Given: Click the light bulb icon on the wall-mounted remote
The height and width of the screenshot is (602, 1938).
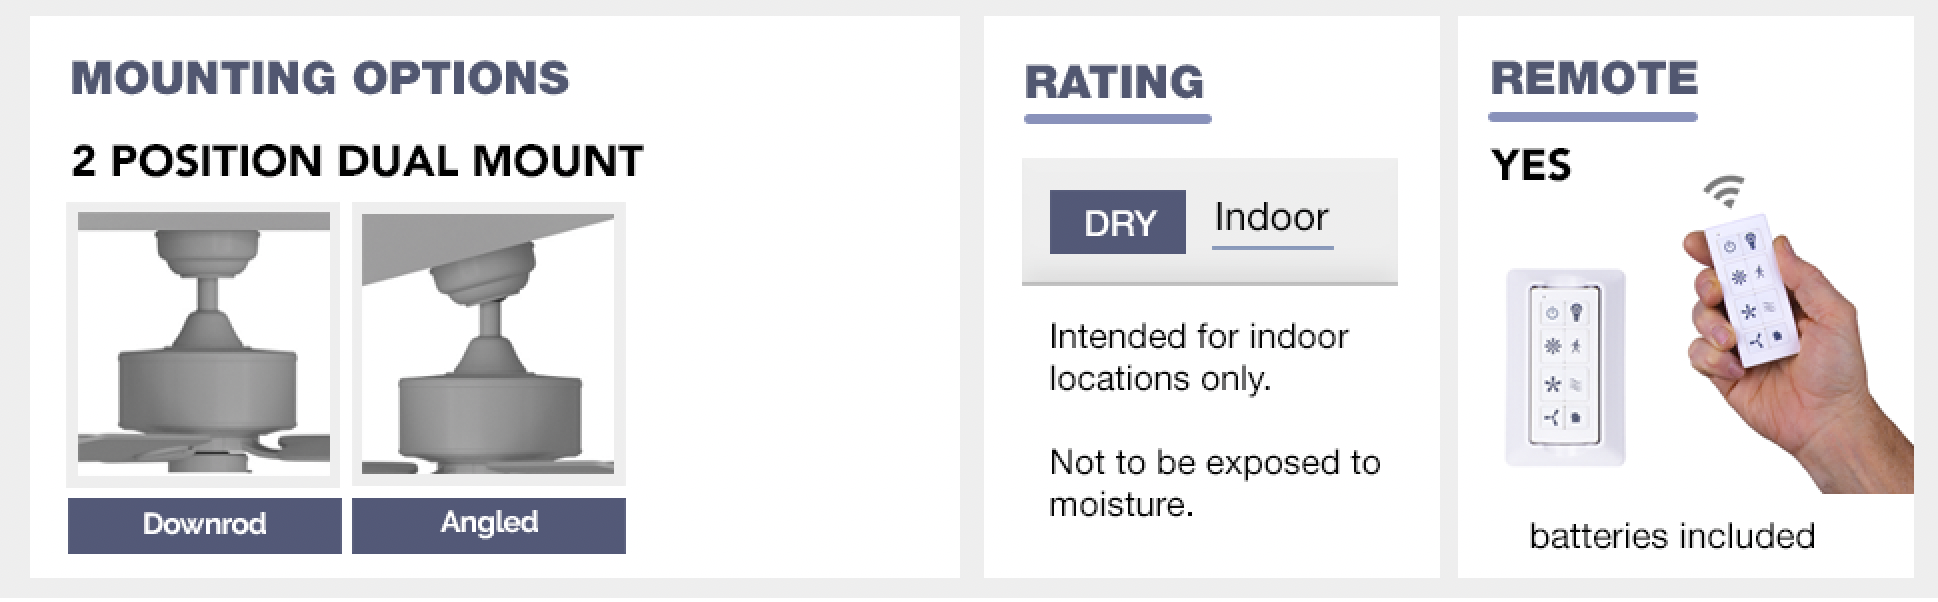Looking at the screenshot, I should coord(1576,312).
